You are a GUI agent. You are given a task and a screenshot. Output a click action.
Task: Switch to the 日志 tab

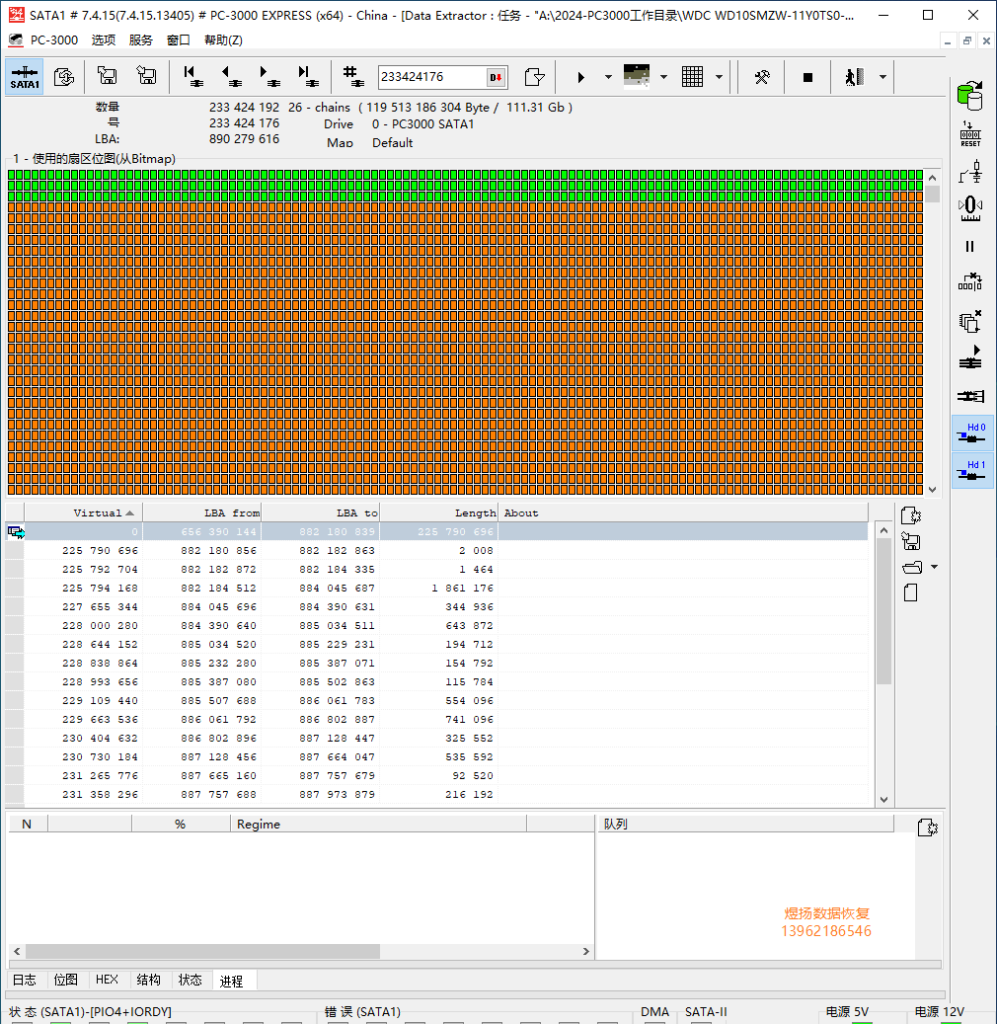(25, 980)
